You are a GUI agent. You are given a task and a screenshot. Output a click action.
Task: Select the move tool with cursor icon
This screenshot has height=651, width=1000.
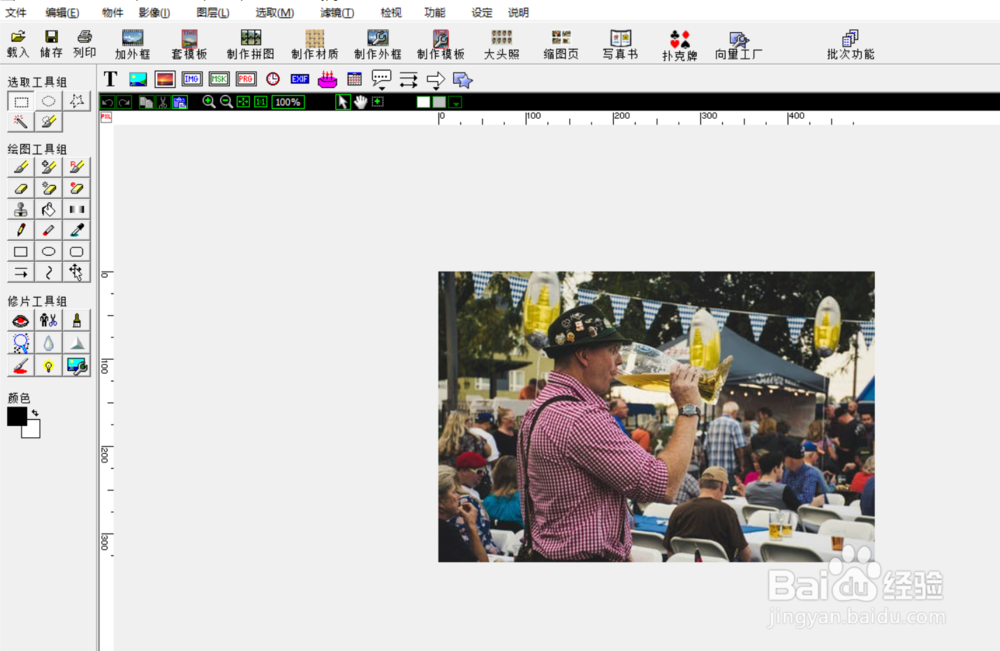point(77,272)
